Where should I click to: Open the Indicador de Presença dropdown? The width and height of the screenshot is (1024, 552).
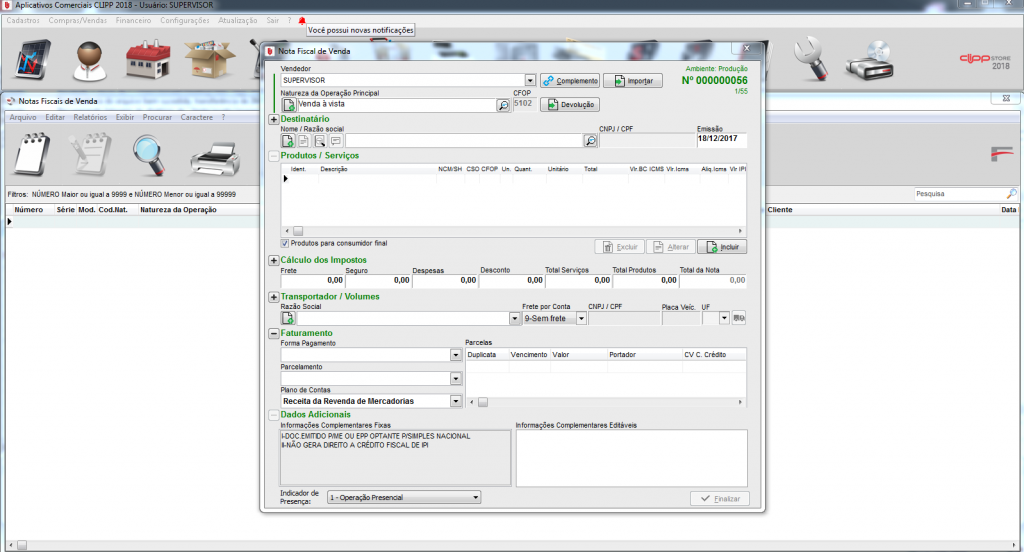point(475,497)
